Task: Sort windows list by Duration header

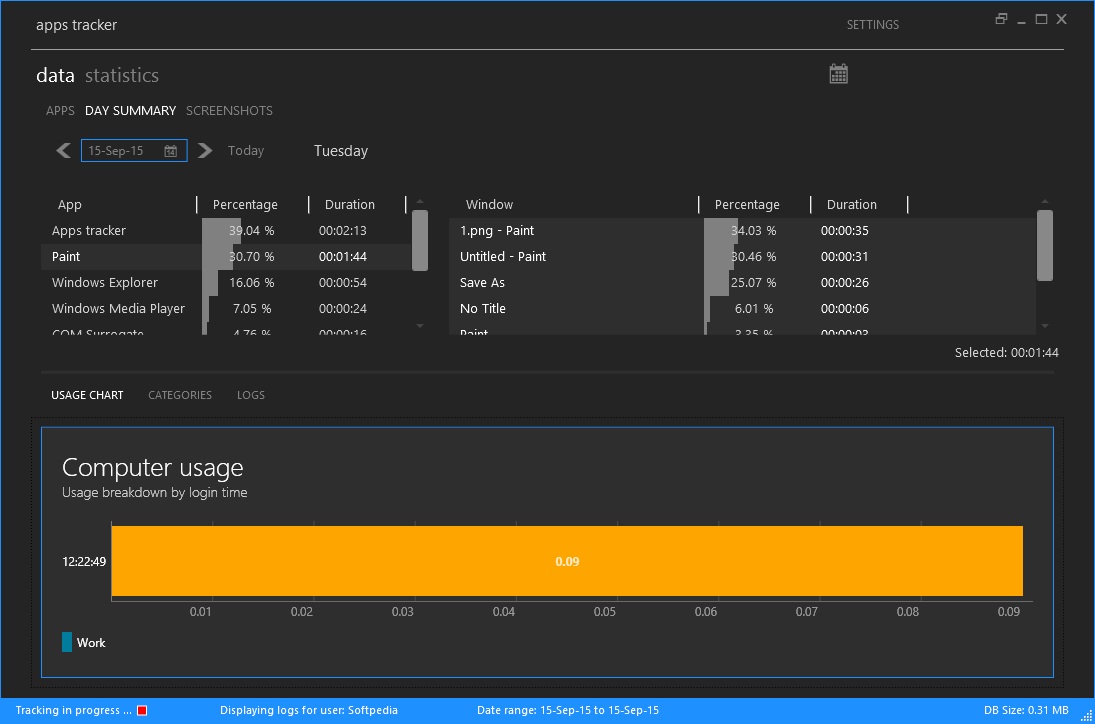Action: tap(852, 205)
